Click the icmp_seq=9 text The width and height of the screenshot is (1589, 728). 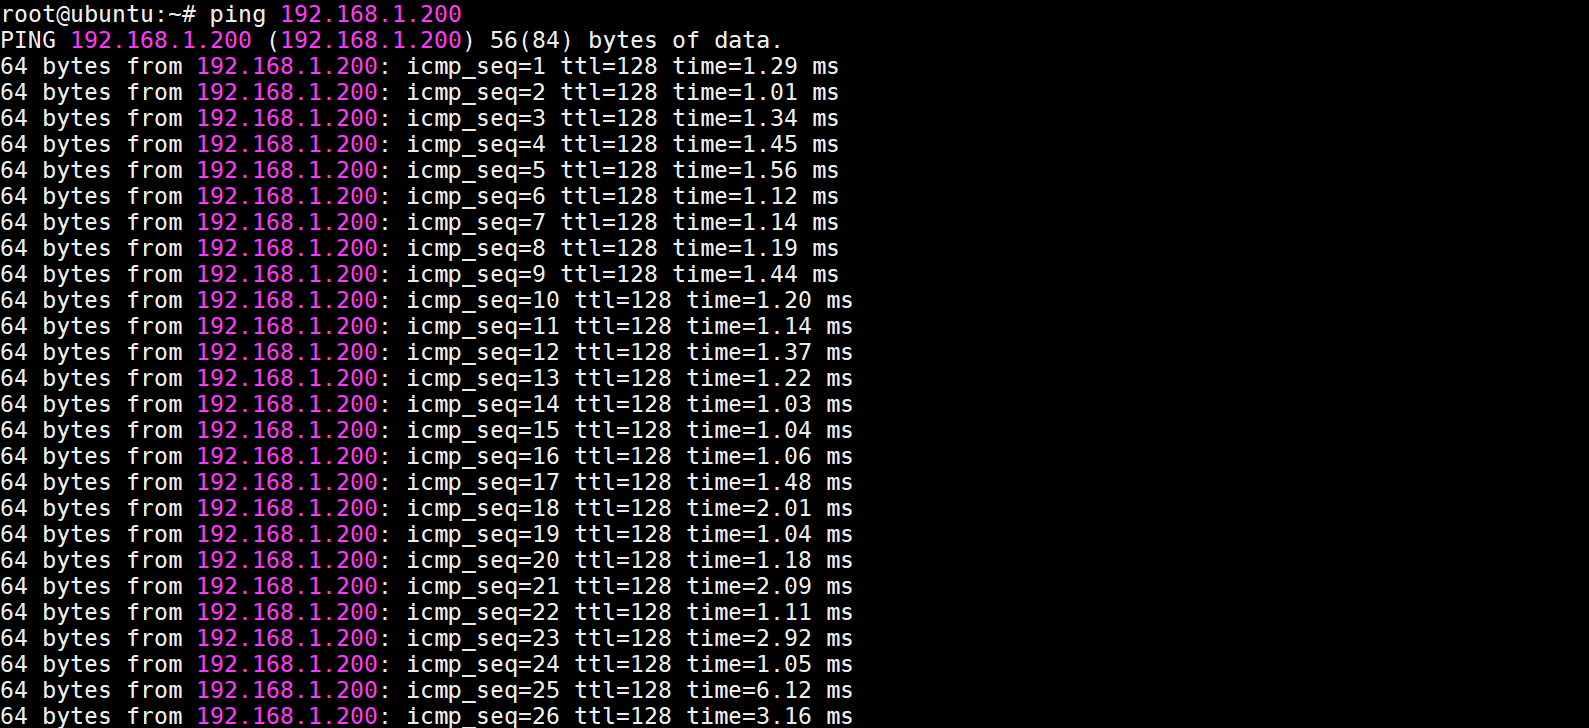point(476,274)
